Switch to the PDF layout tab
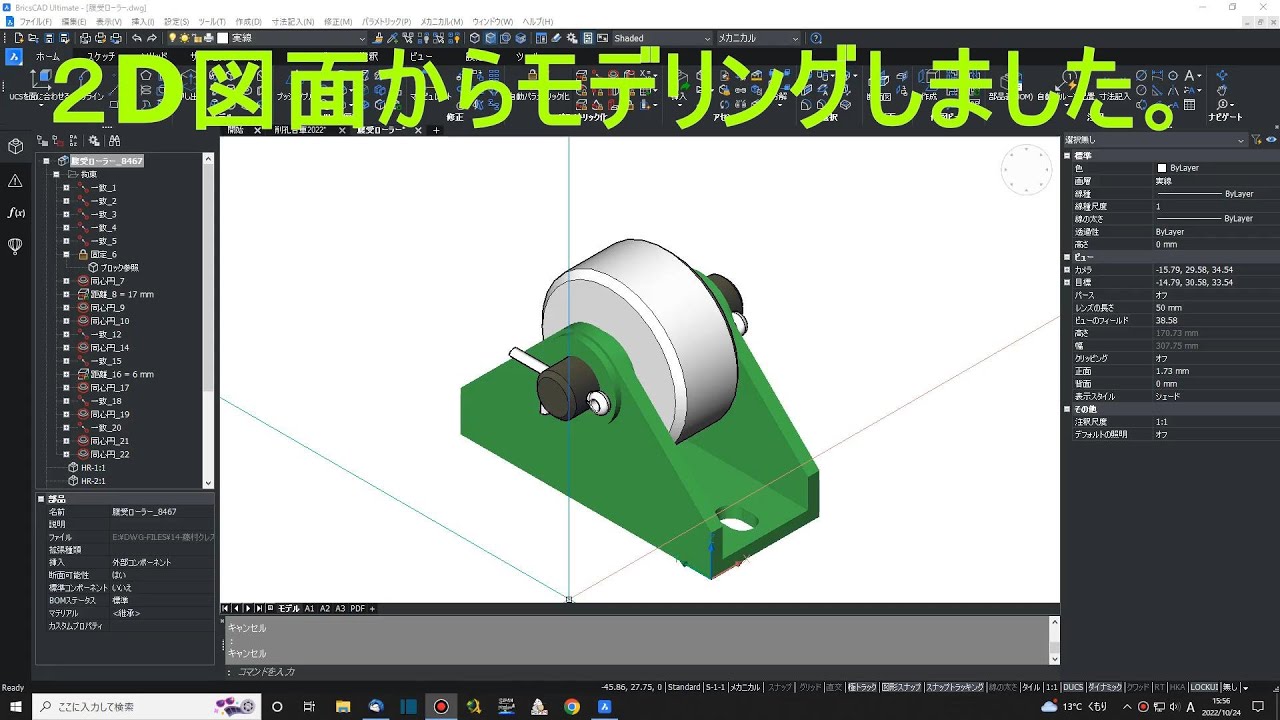1280x720 pixels. click(x=357, y=608)
